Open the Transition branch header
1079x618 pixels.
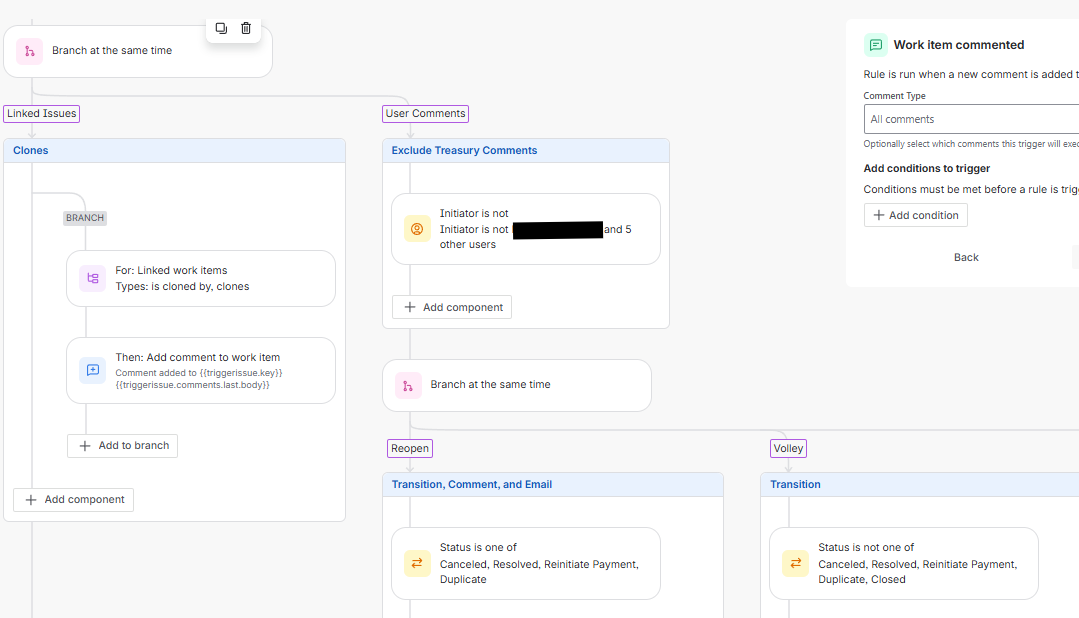[919, 484]
